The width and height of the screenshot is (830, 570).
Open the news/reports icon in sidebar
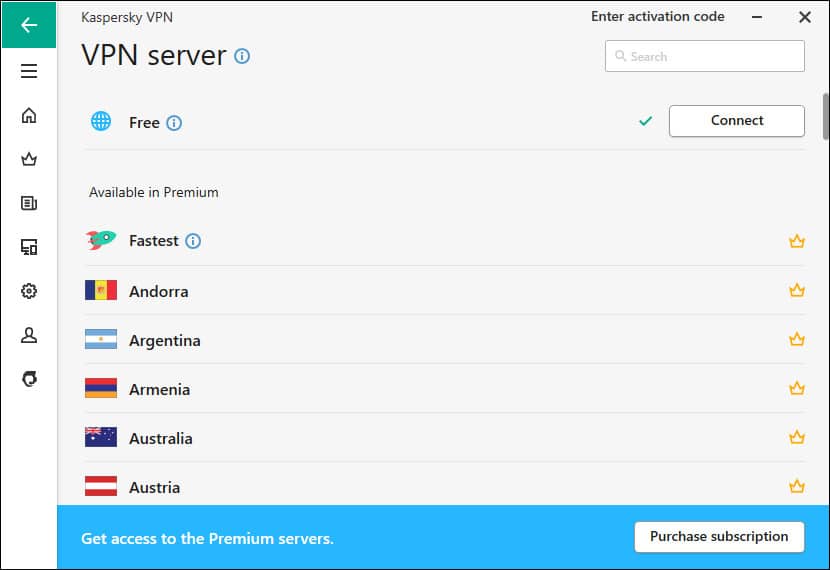coord(29,203)
